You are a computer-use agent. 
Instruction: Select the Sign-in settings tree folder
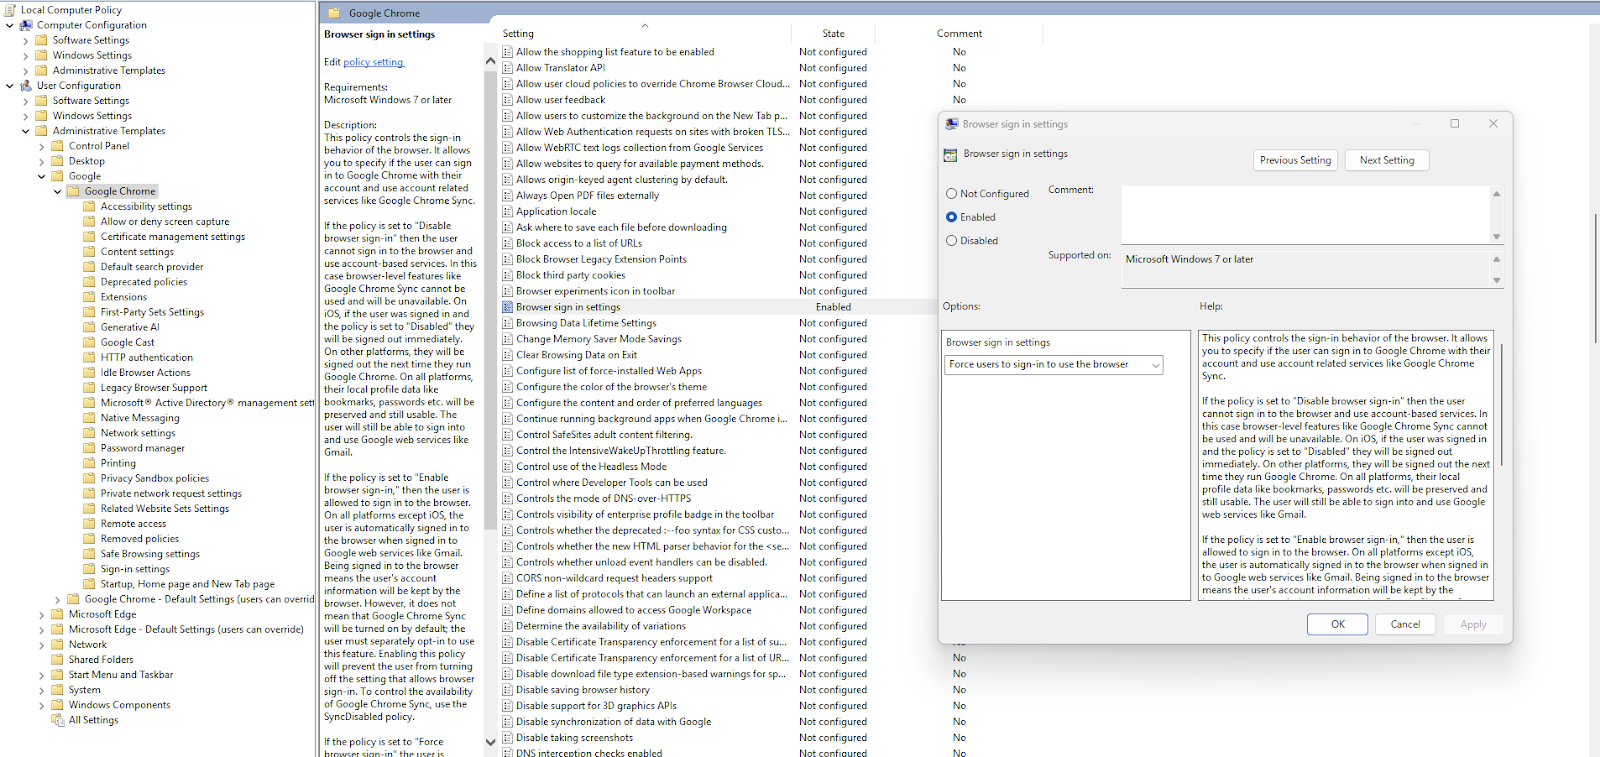135,569
